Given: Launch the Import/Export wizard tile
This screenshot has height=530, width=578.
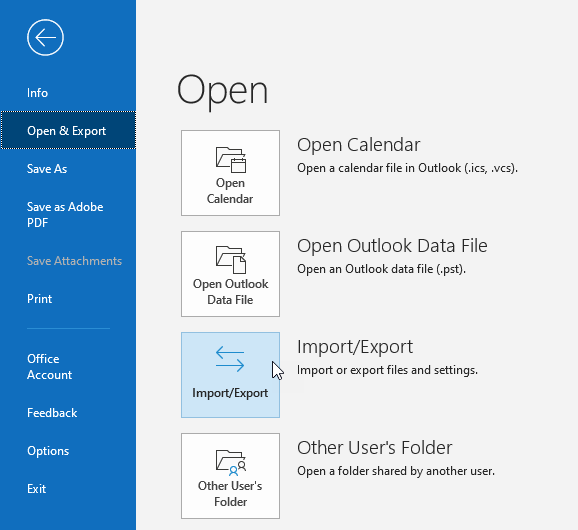Looking at the screenshot, I should click(230, 375).
